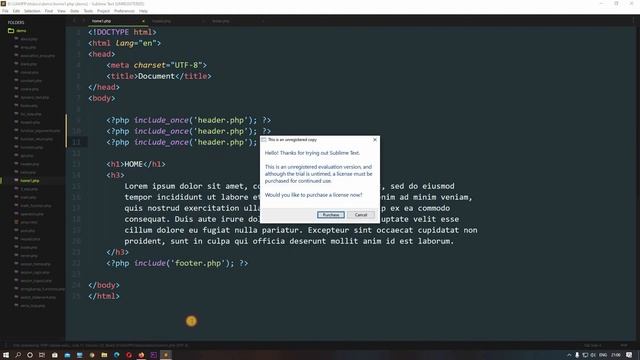
Task: Close the home1.php tab
Action: [x=143, y=21]
